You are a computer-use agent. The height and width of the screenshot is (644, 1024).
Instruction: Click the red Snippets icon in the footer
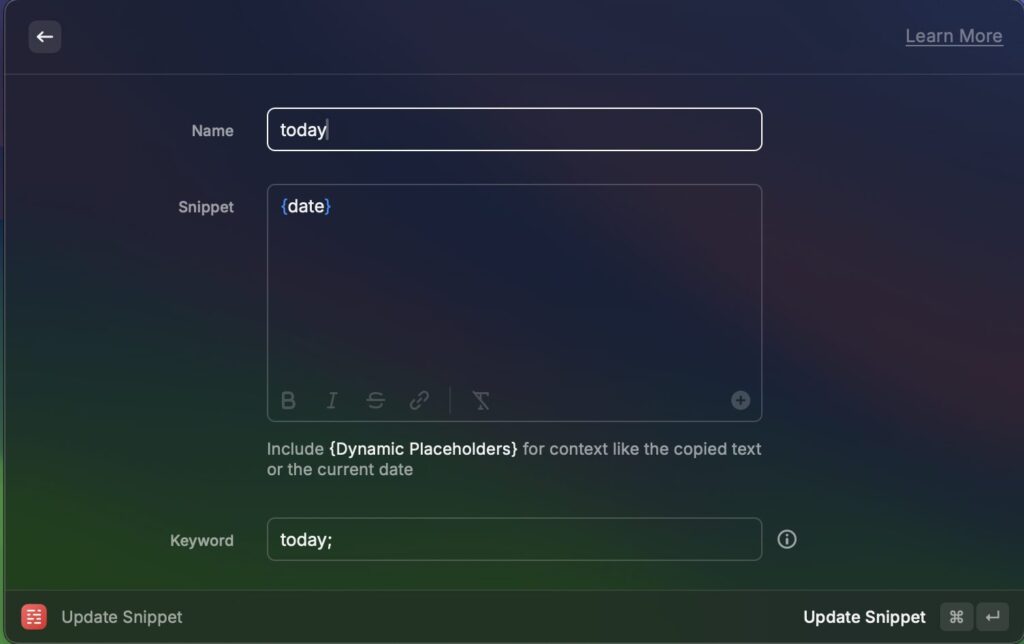34,617
